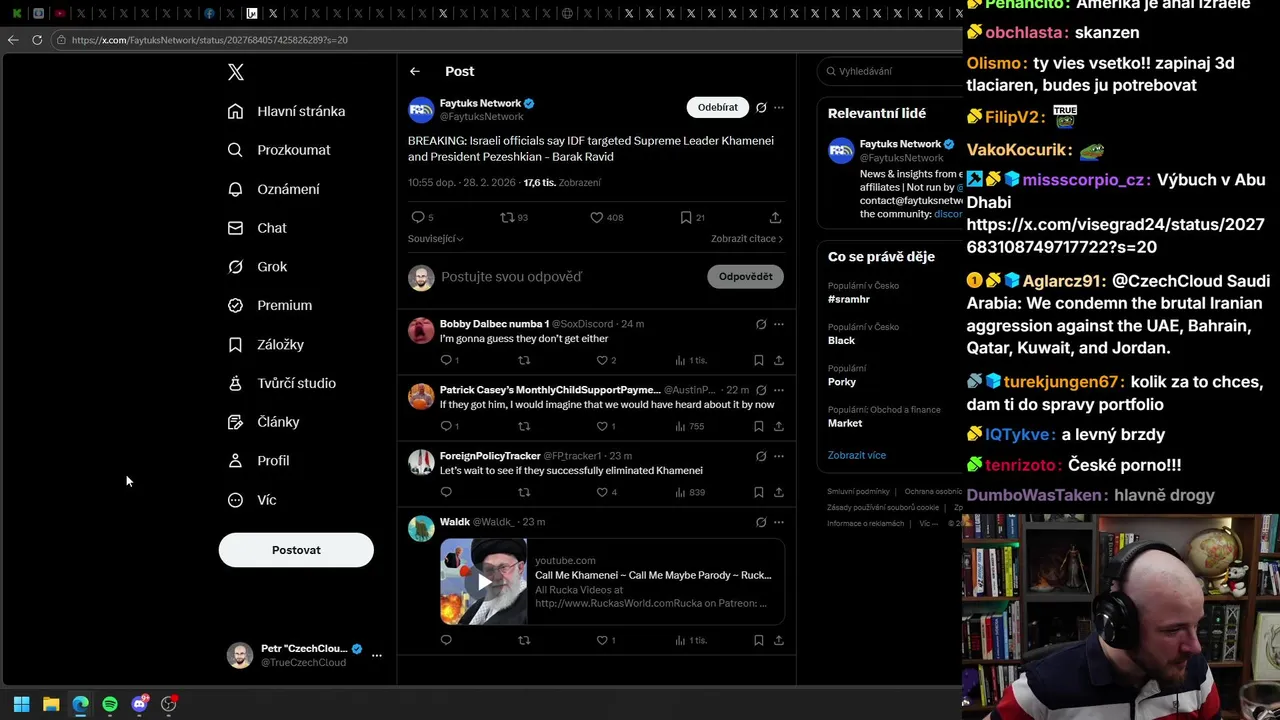Image resolution: width=1280 pixels, height=720 pixels.
Task: Bookmark the main Faytuks post
Action: pyautogui.click(x=686, y=217)
